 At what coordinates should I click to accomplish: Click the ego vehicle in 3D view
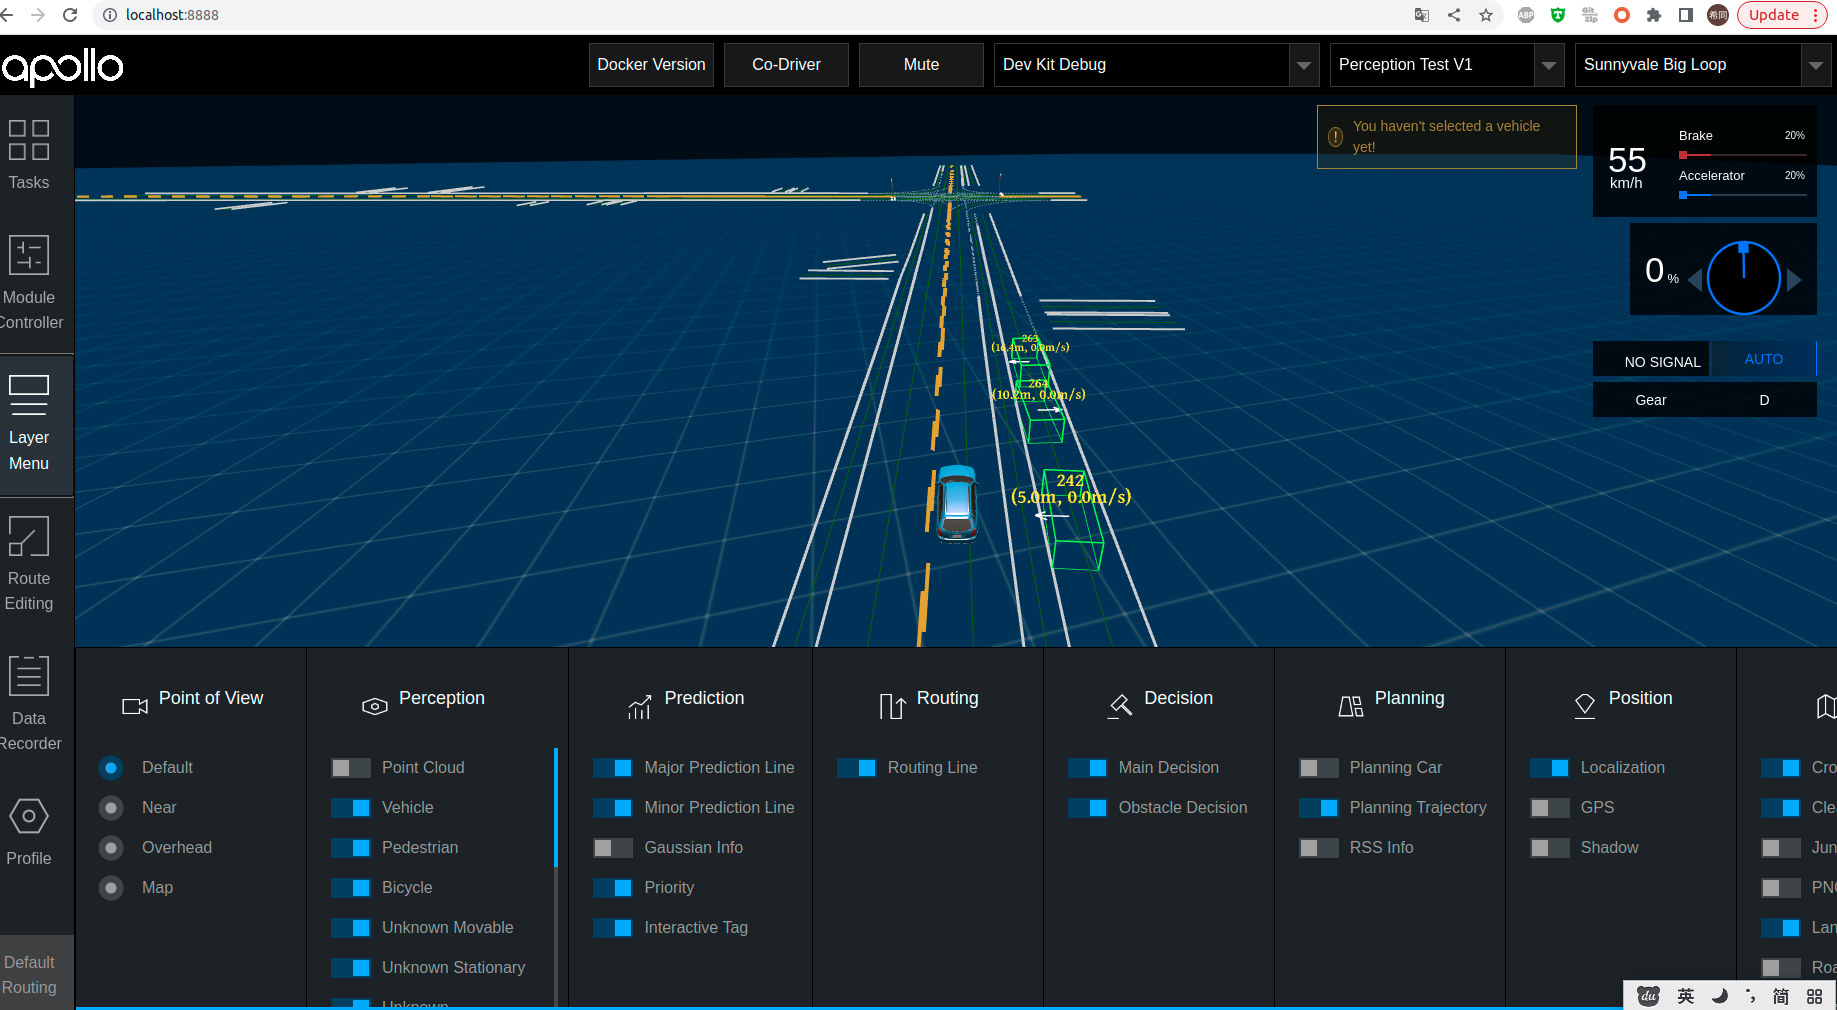(957, 503)
